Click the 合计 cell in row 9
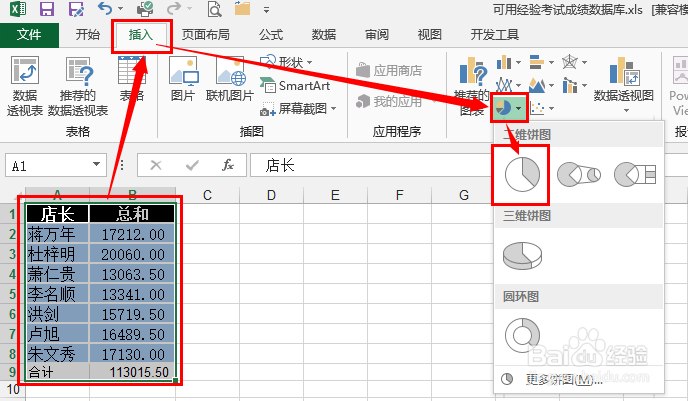The height and width of the screenshot is (401, 688). pyautogui.click(x=57, y=372)
